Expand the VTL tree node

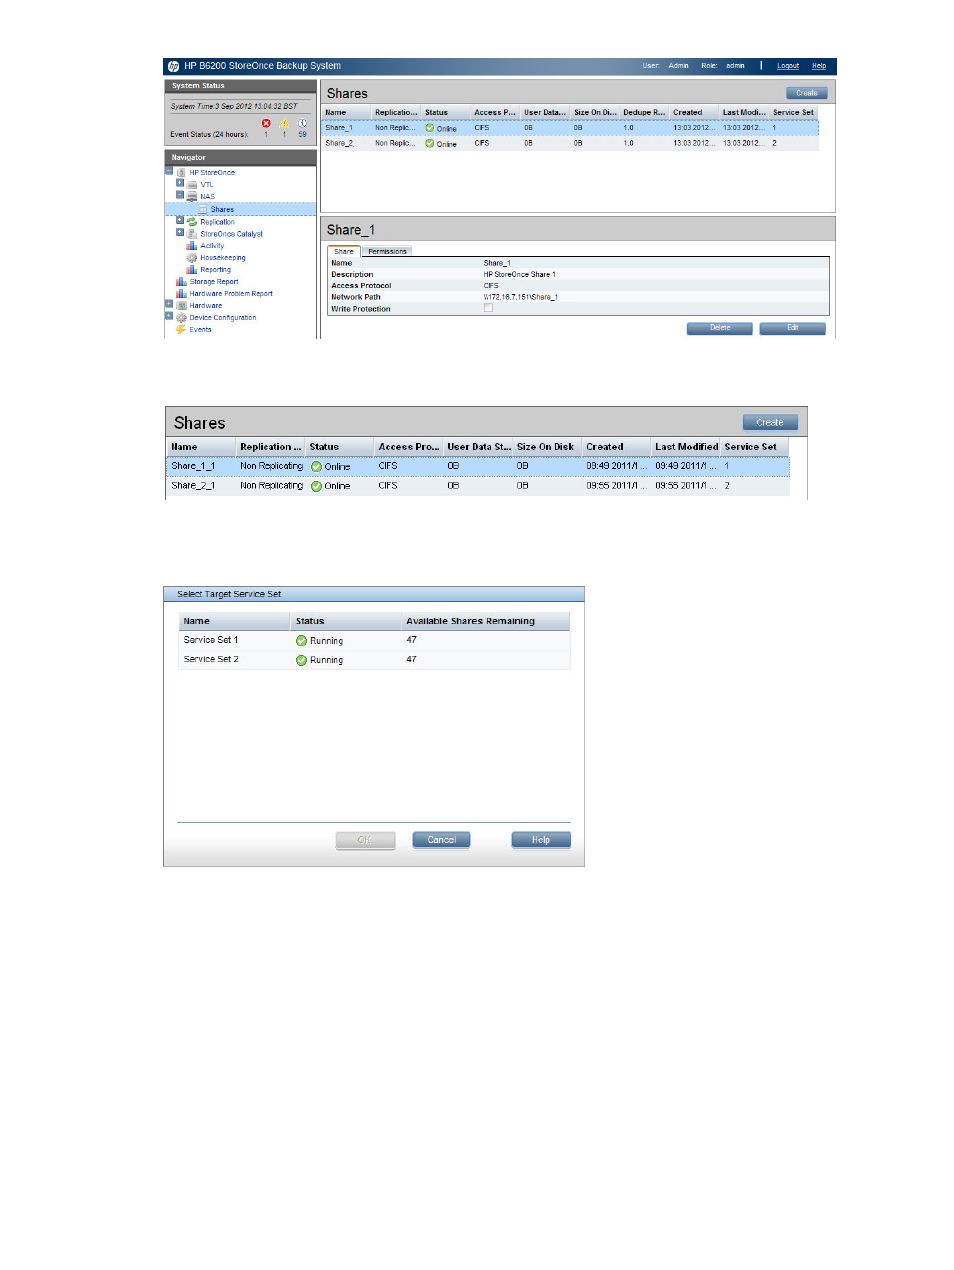tap(180, 183)
